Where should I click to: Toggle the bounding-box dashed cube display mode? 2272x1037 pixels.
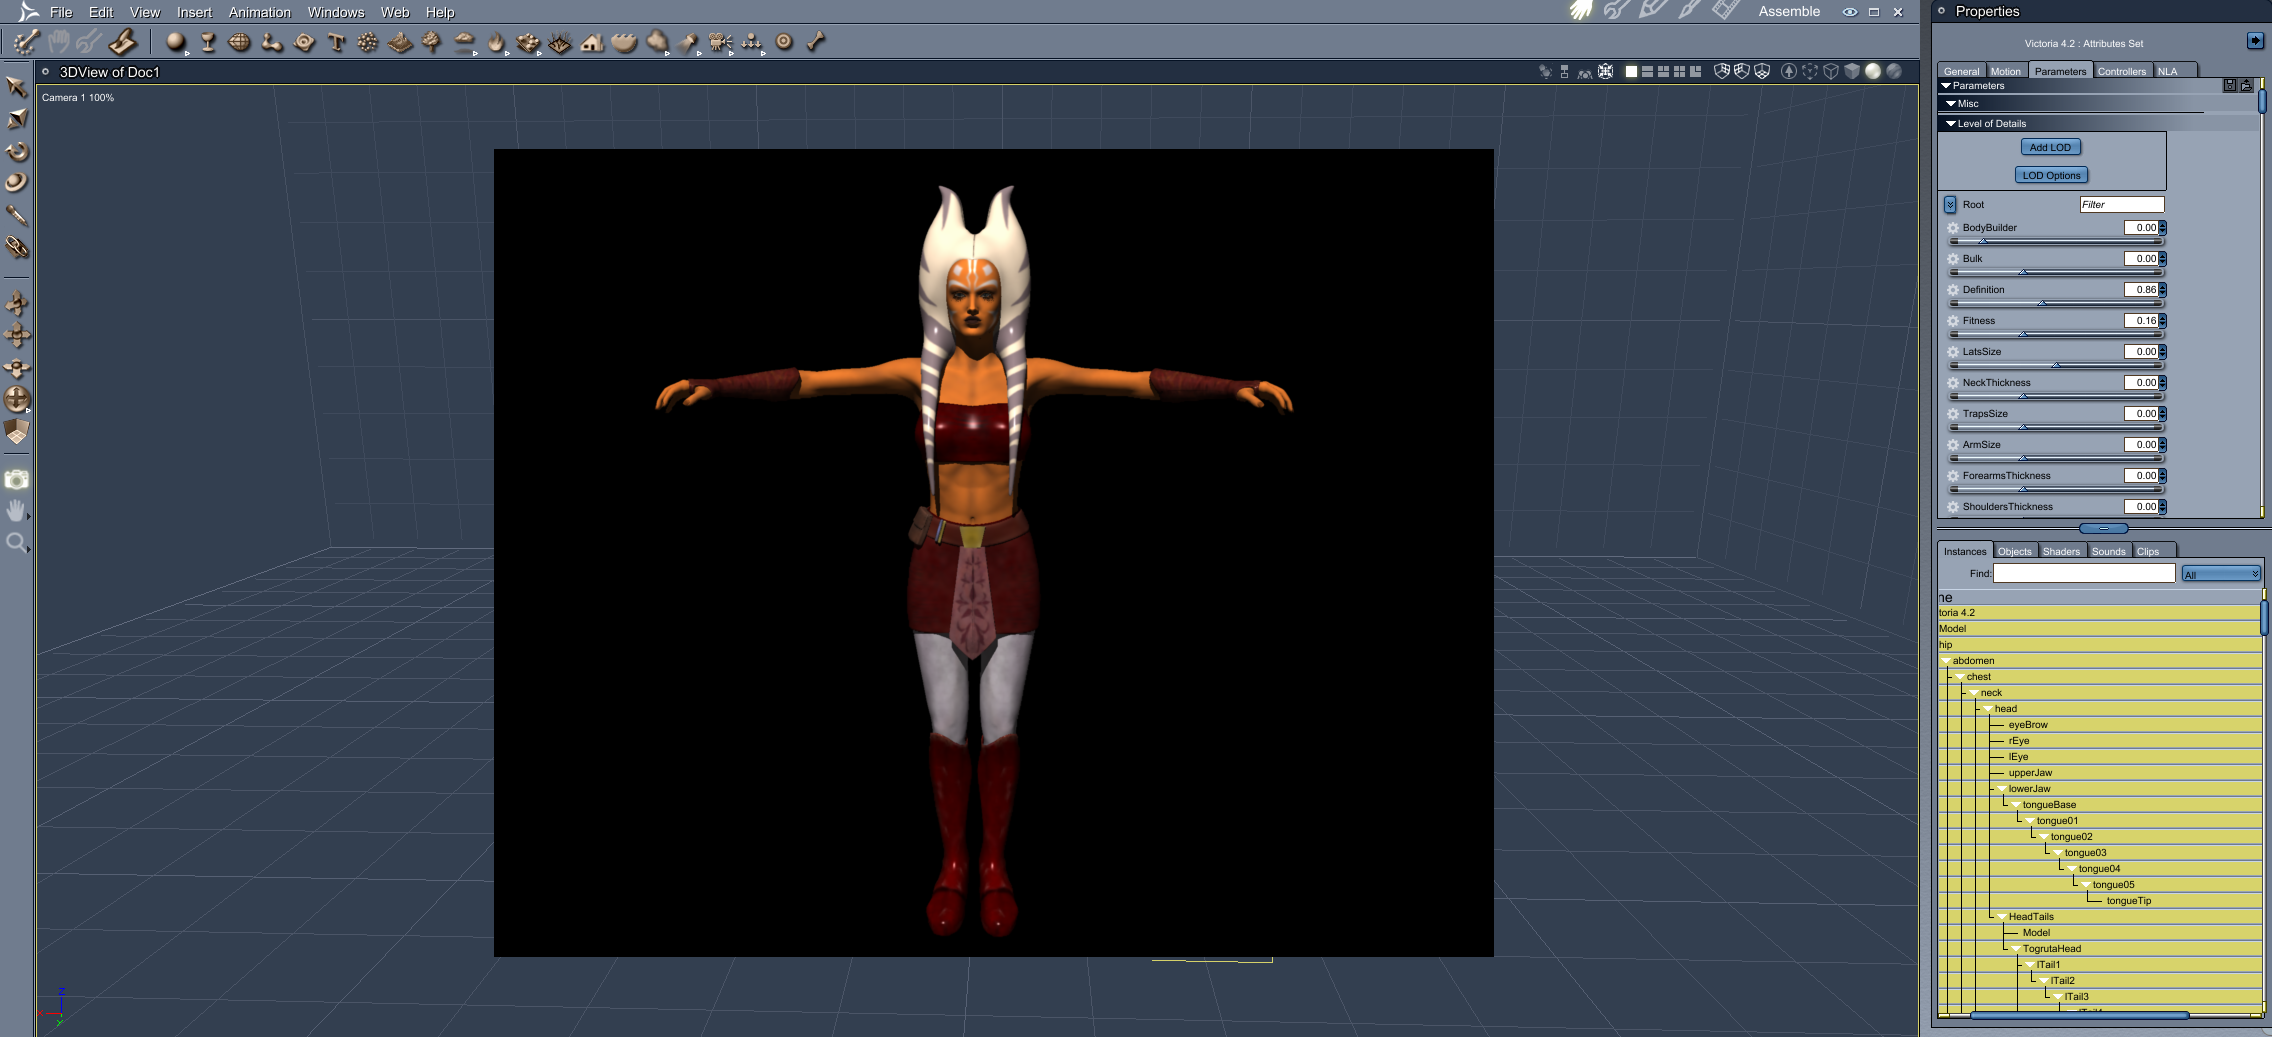click(1810, 71)
